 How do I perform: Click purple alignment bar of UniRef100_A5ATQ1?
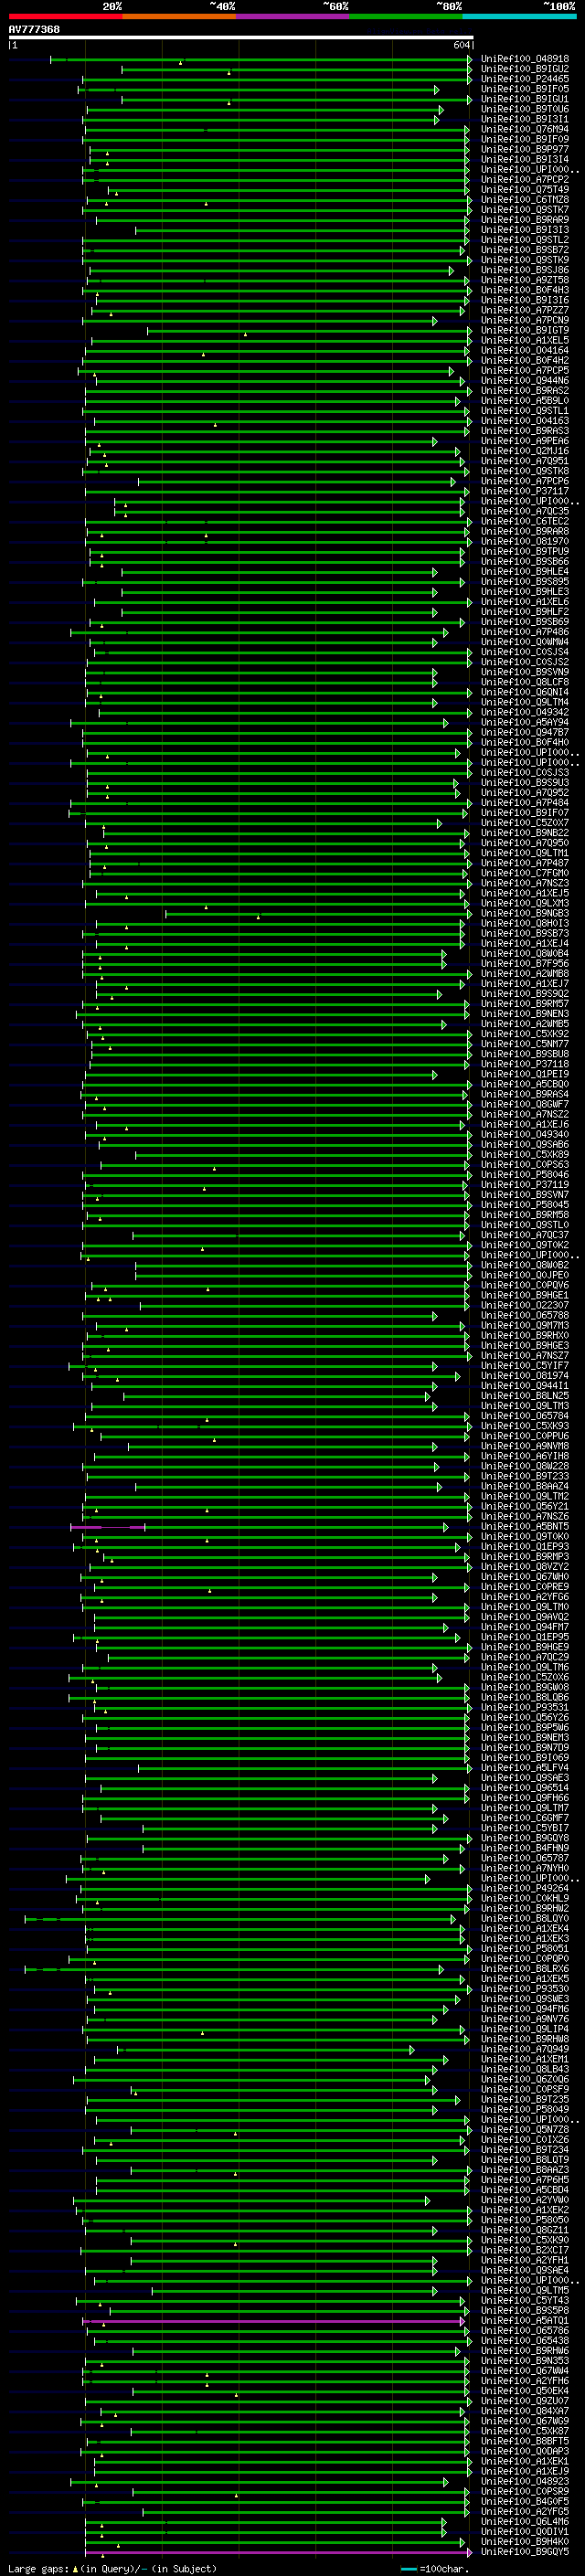275,2320
